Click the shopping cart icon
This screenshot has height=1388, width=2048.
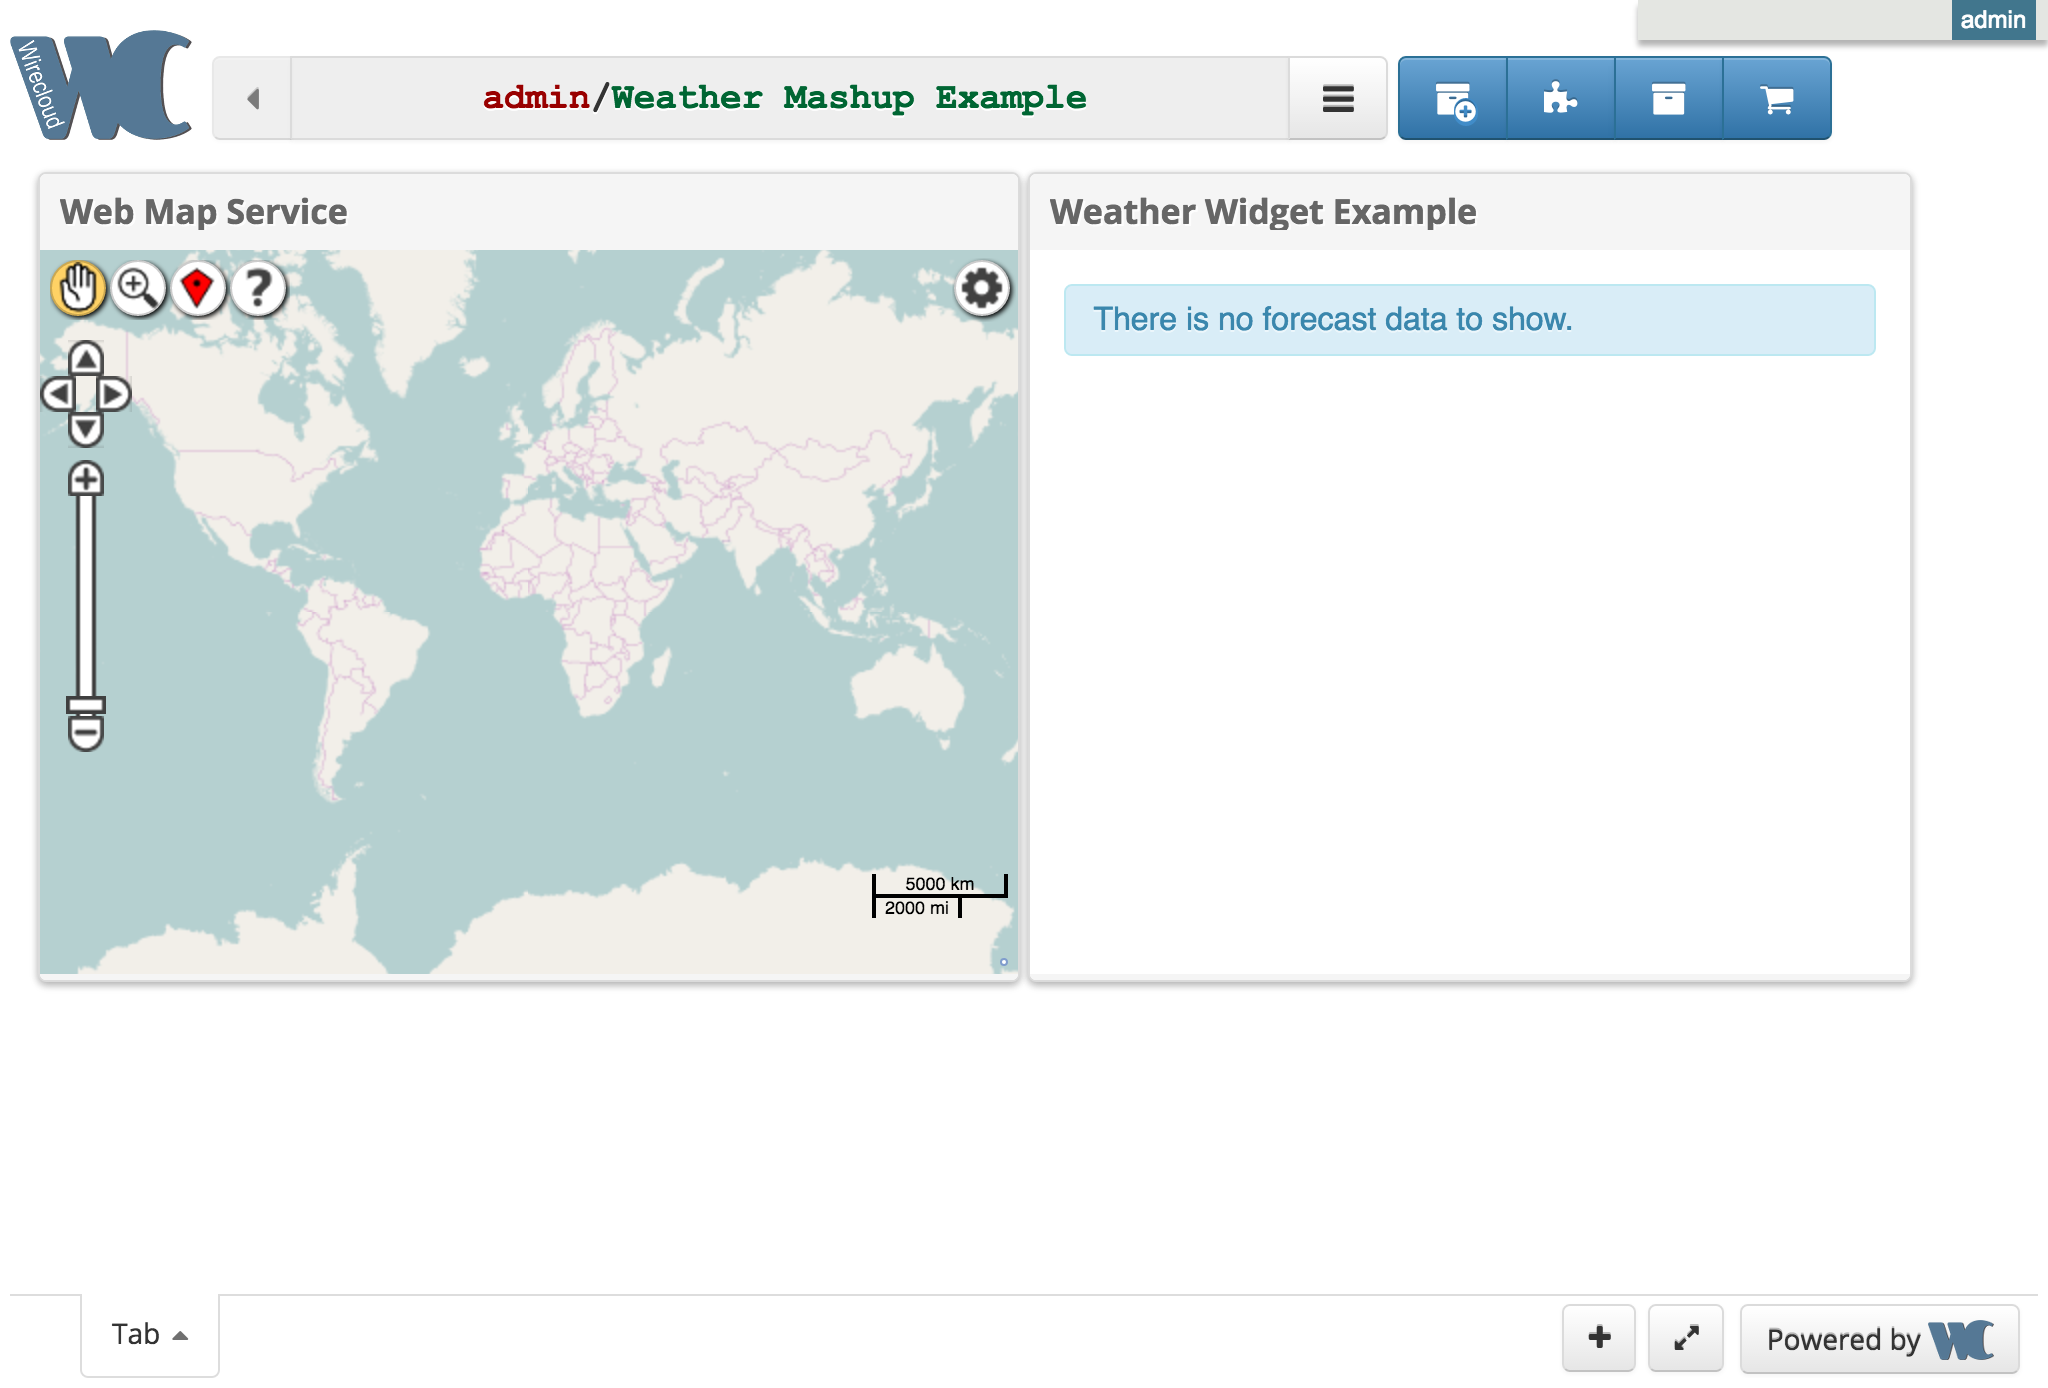(1778, 96)
